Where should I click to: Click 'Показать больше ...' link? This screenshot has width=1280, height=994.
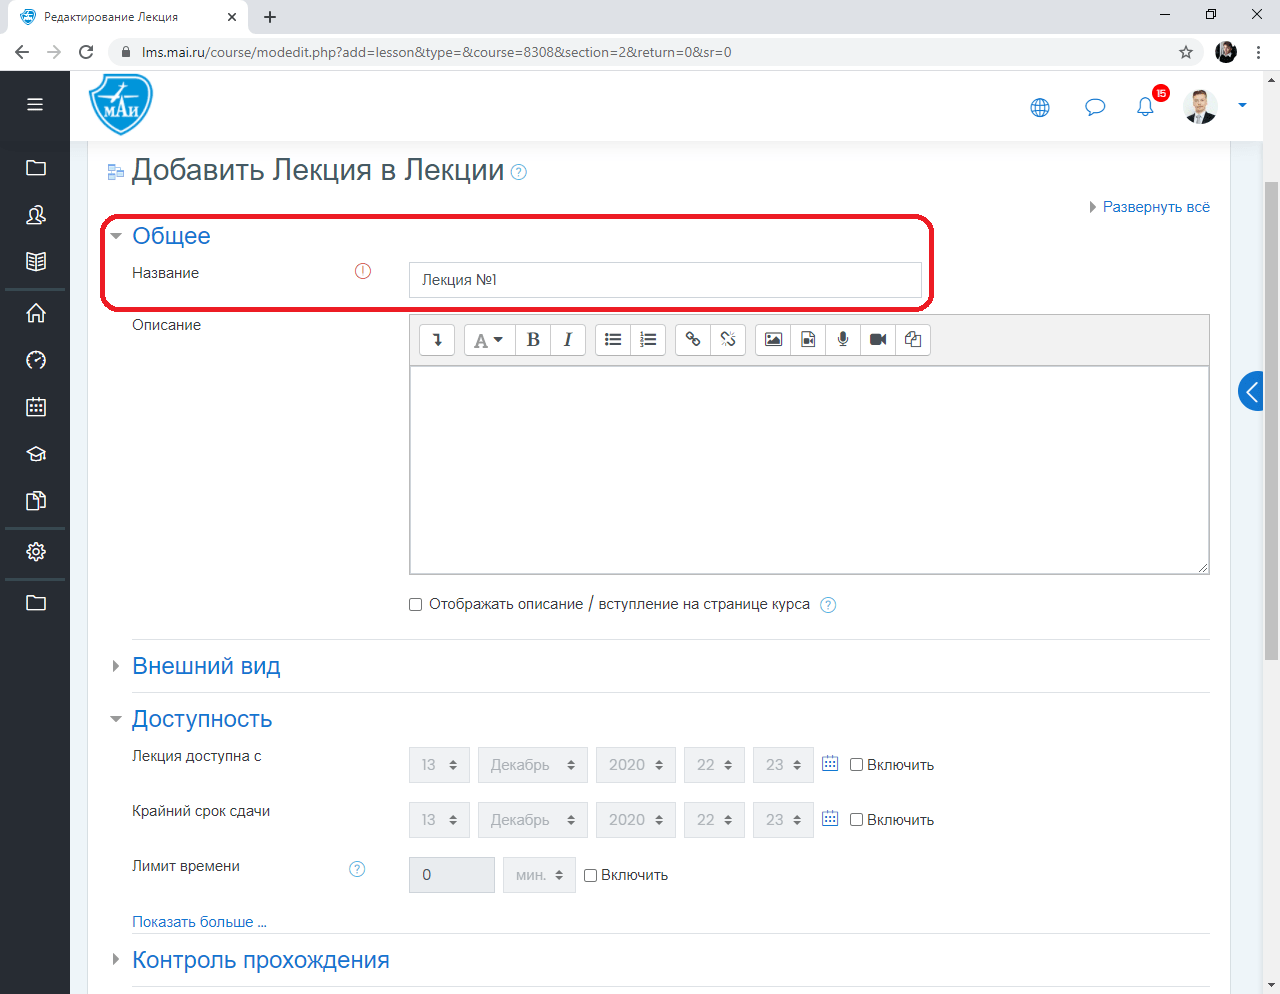(x=199, y=922)
